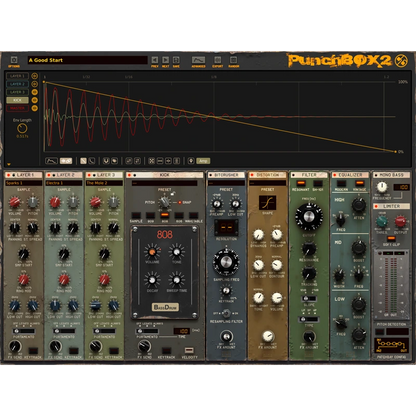Toggle the Bitcrusher module power
Image resolution: width=416 pixels, height=416 pixels.
point(210,175)
